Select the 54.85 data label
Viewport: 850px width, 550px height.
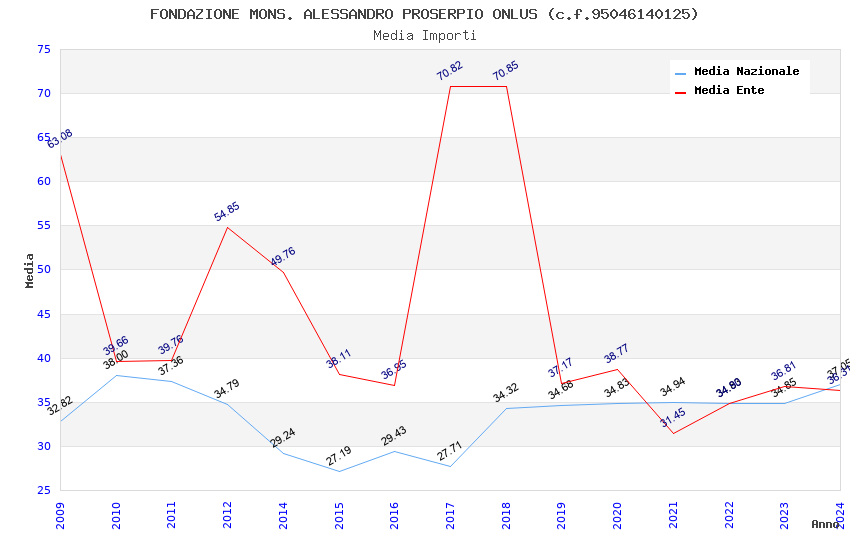tap(227, 211)
